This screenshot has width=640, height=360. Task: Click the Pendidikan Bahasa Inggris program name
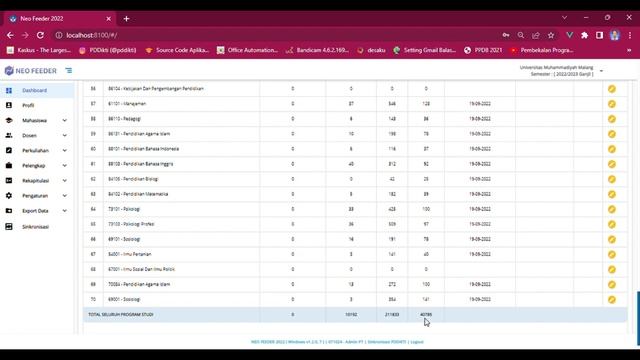point(140,164)
